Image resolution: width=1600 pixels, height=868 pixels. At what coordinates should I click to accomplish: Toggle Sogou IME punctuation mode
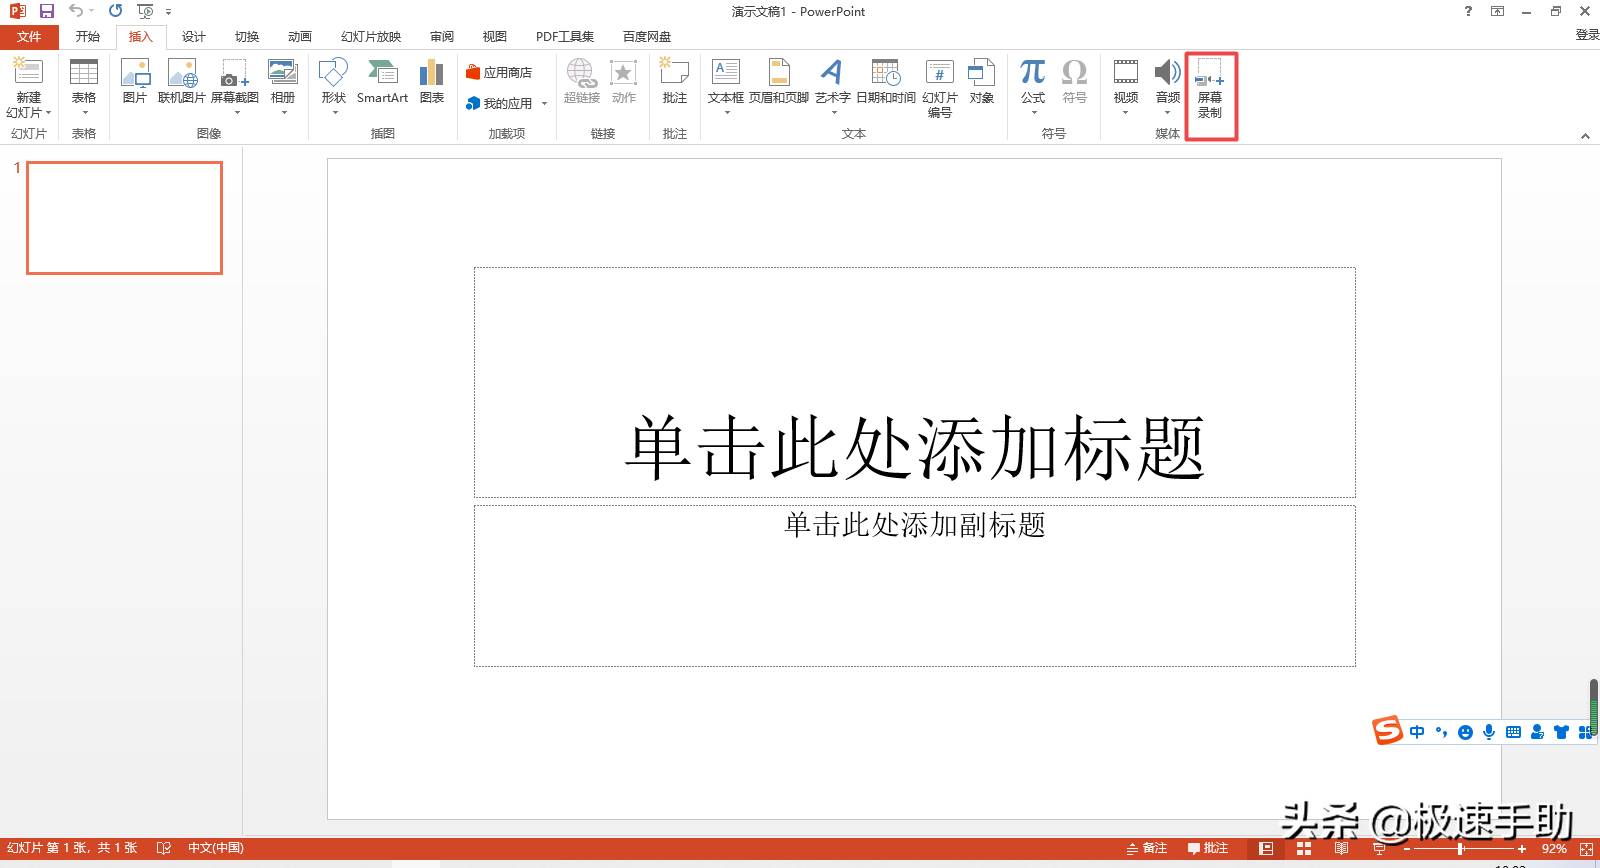tap(1441, 732)
